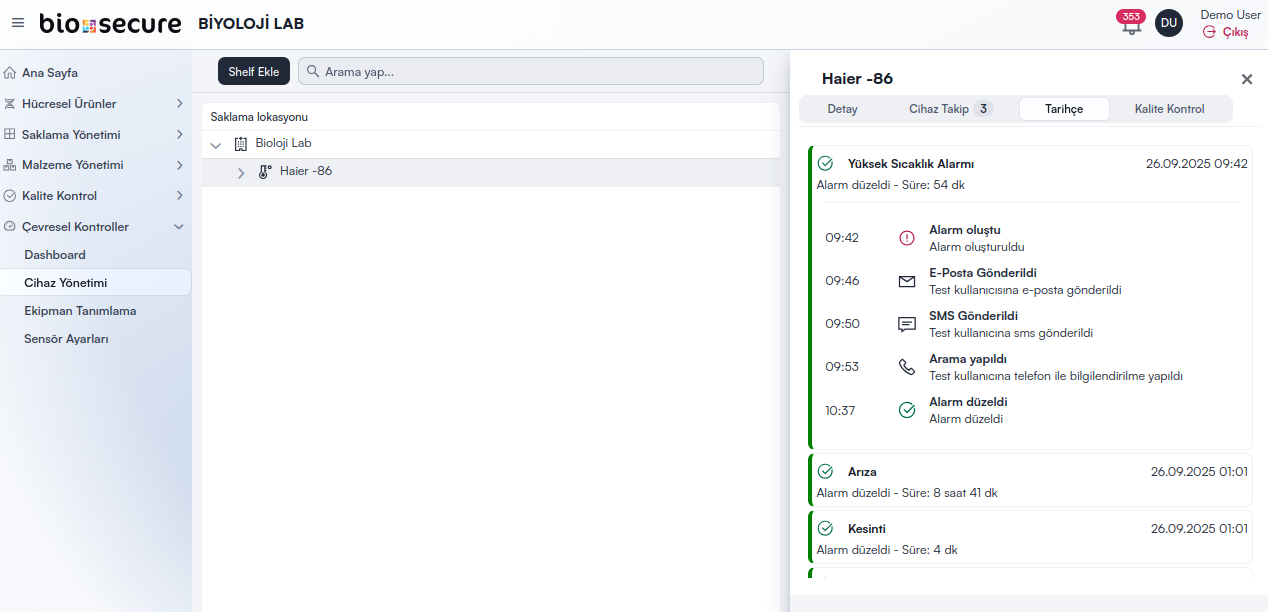
Task: Click the Alarm oluştu warning icon
Action: point(907,238)
